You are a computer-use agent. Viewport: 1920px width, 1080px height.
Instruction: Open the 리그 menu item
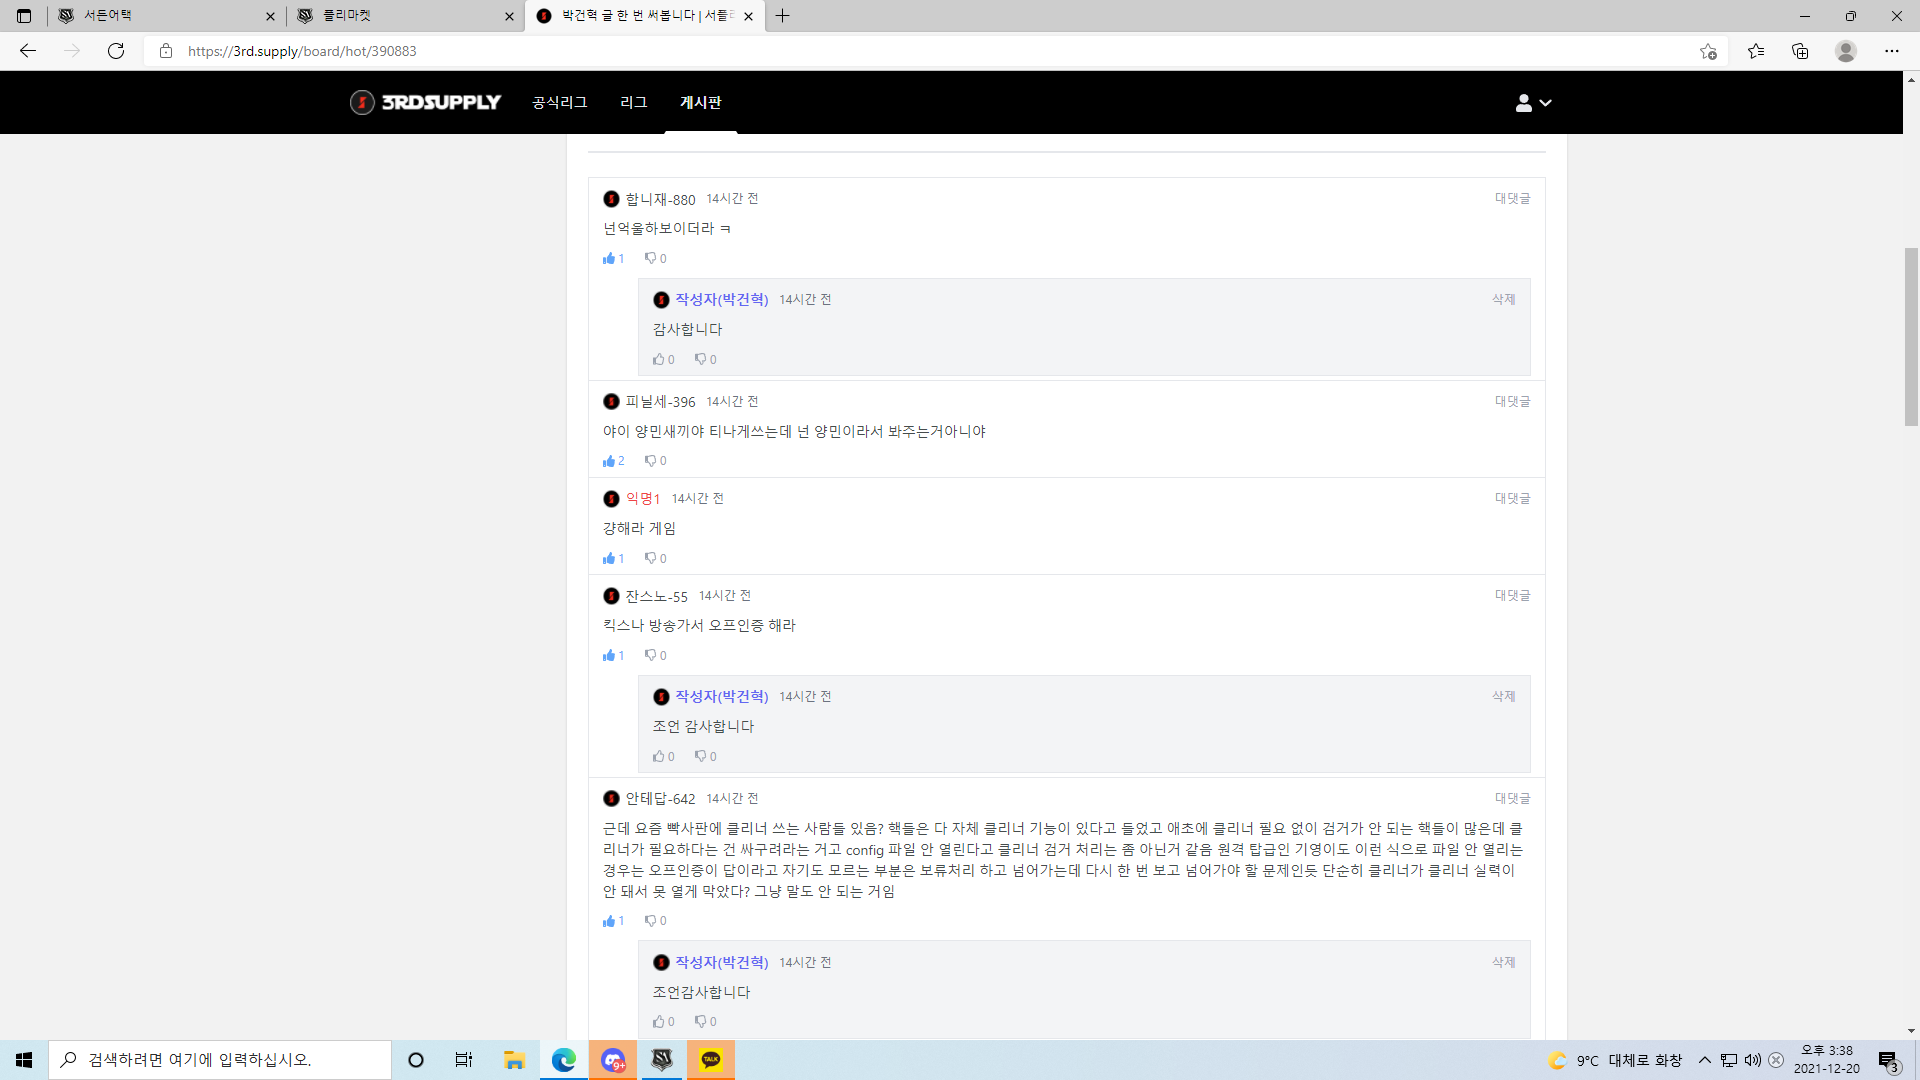[x=633, y=103]
